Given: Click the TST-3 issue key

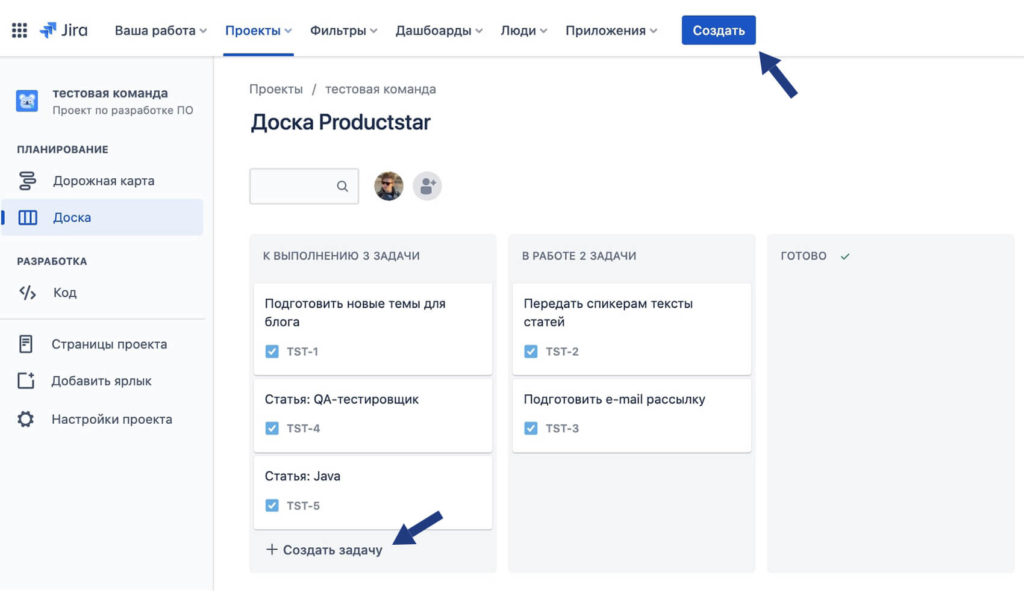Looking at the screenshot, I should click(562, 428).
